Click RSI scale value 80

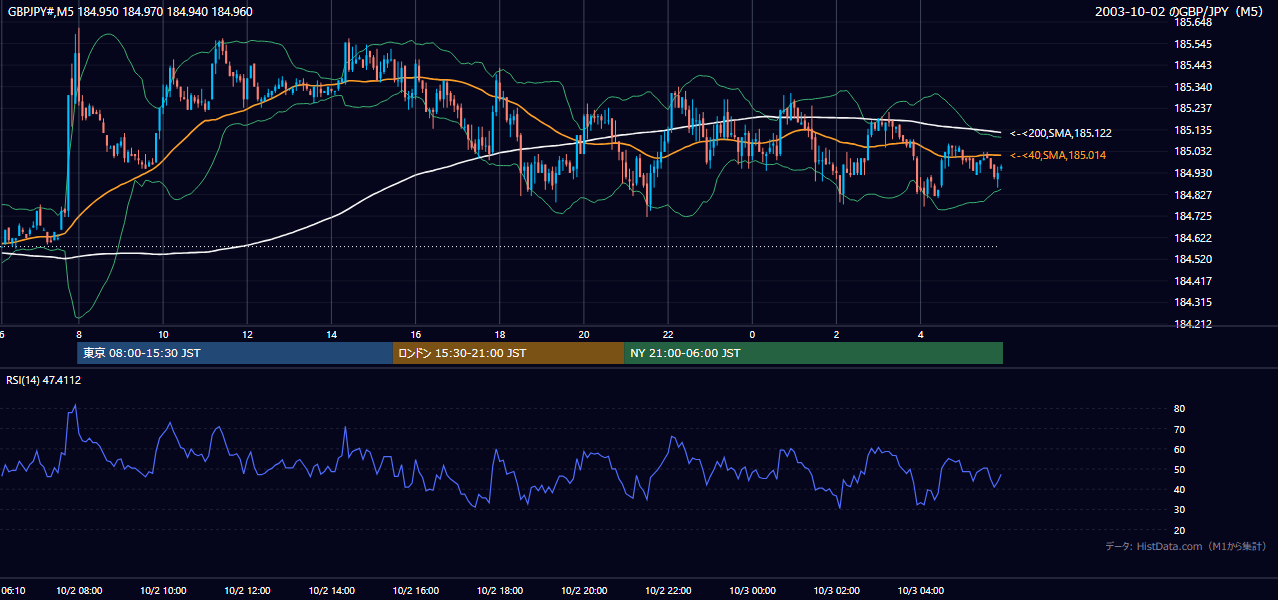pyautogui.click(x=1180, y=409)
